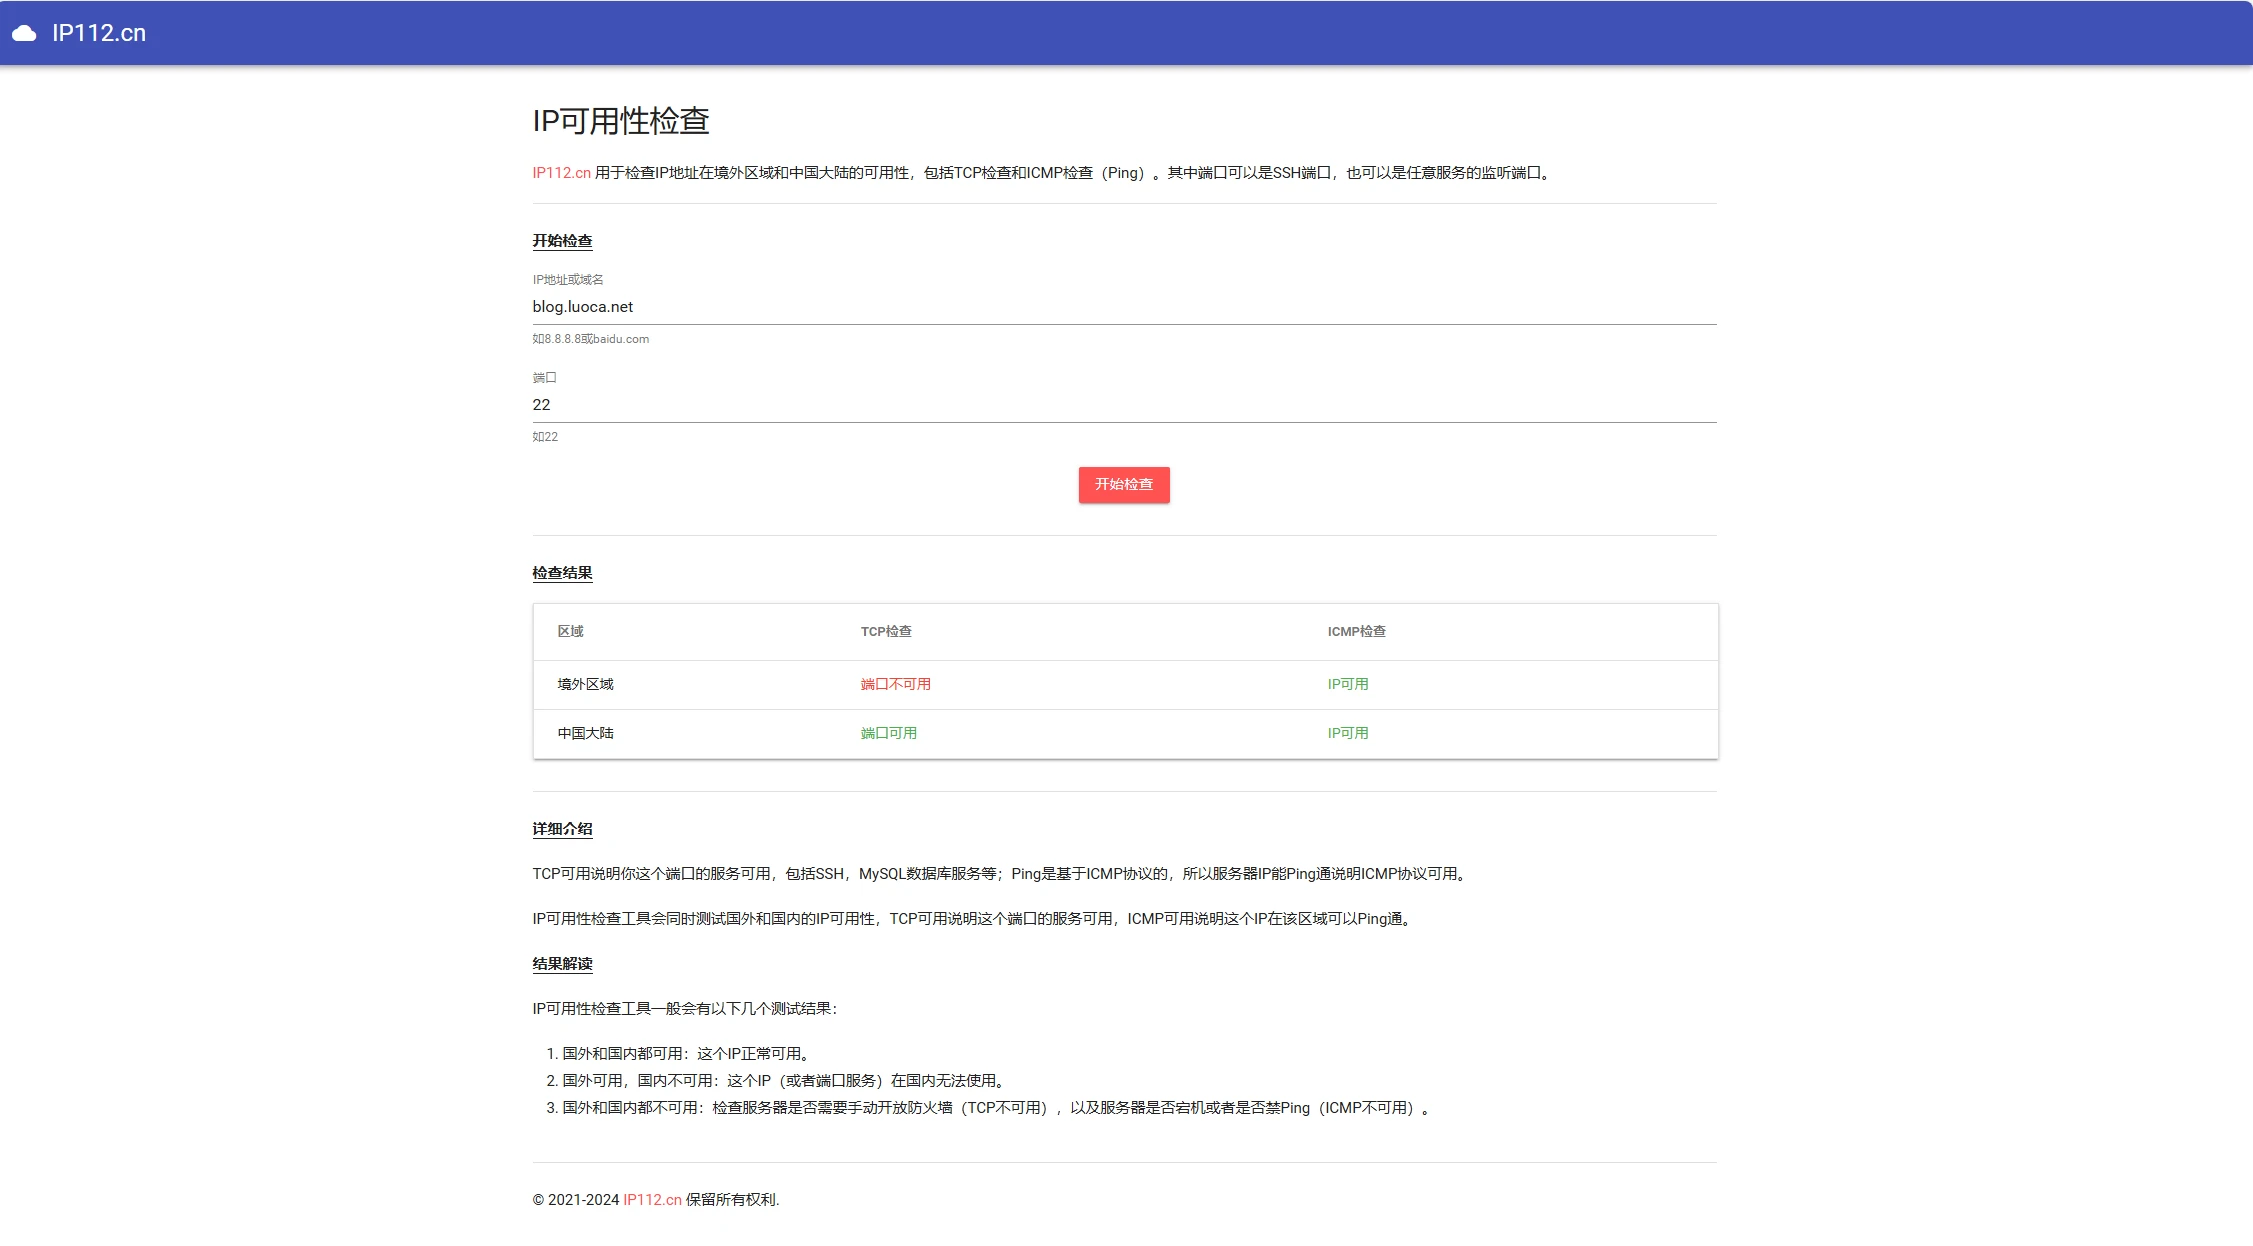Click list item 国外可用,国内不可用
Screen dimensions: 2253x1246
784,1081
